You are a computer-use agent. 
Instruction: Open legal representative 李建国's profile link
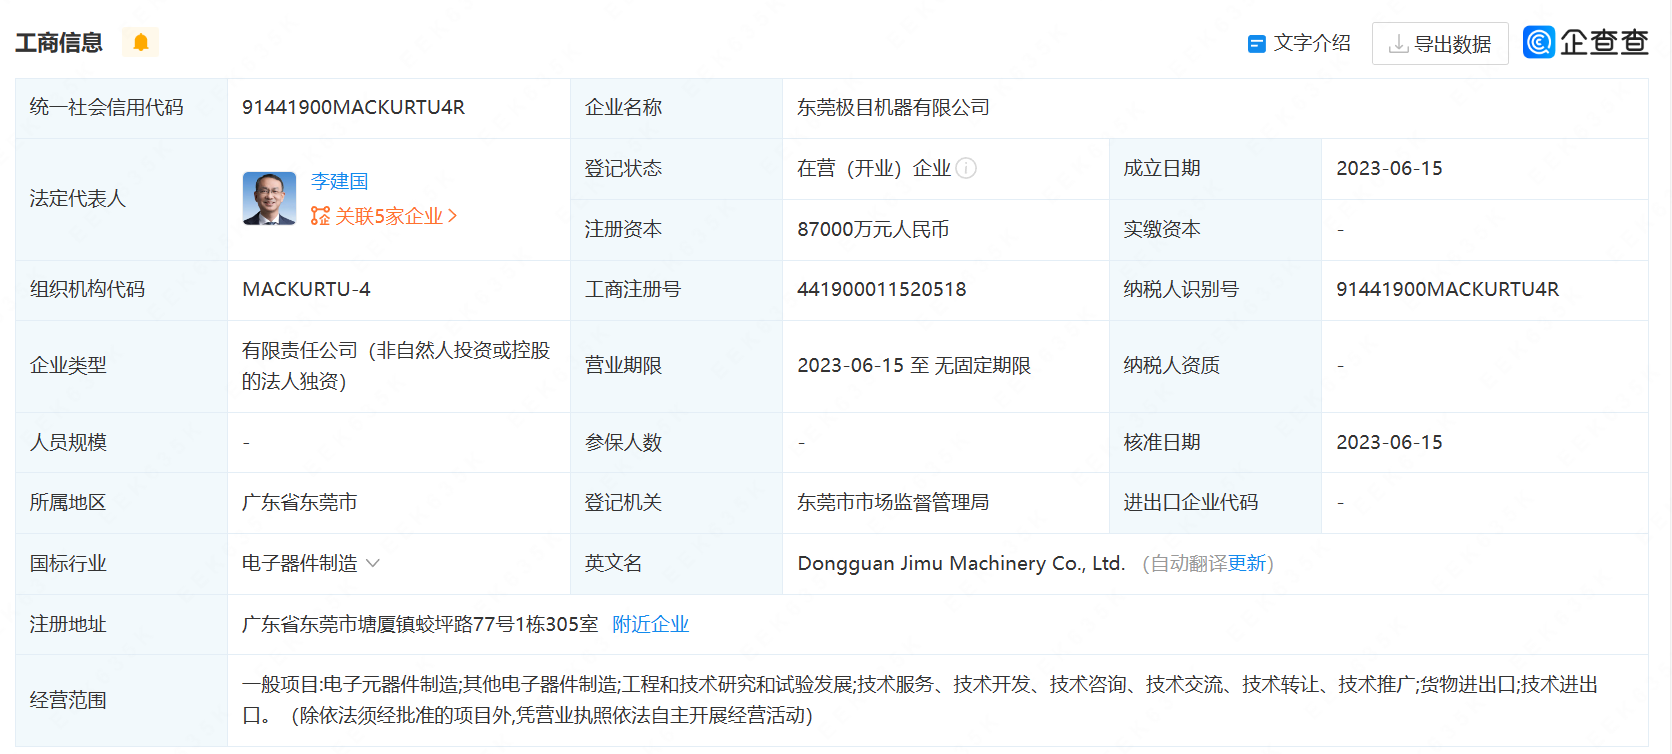pos(339,181)
